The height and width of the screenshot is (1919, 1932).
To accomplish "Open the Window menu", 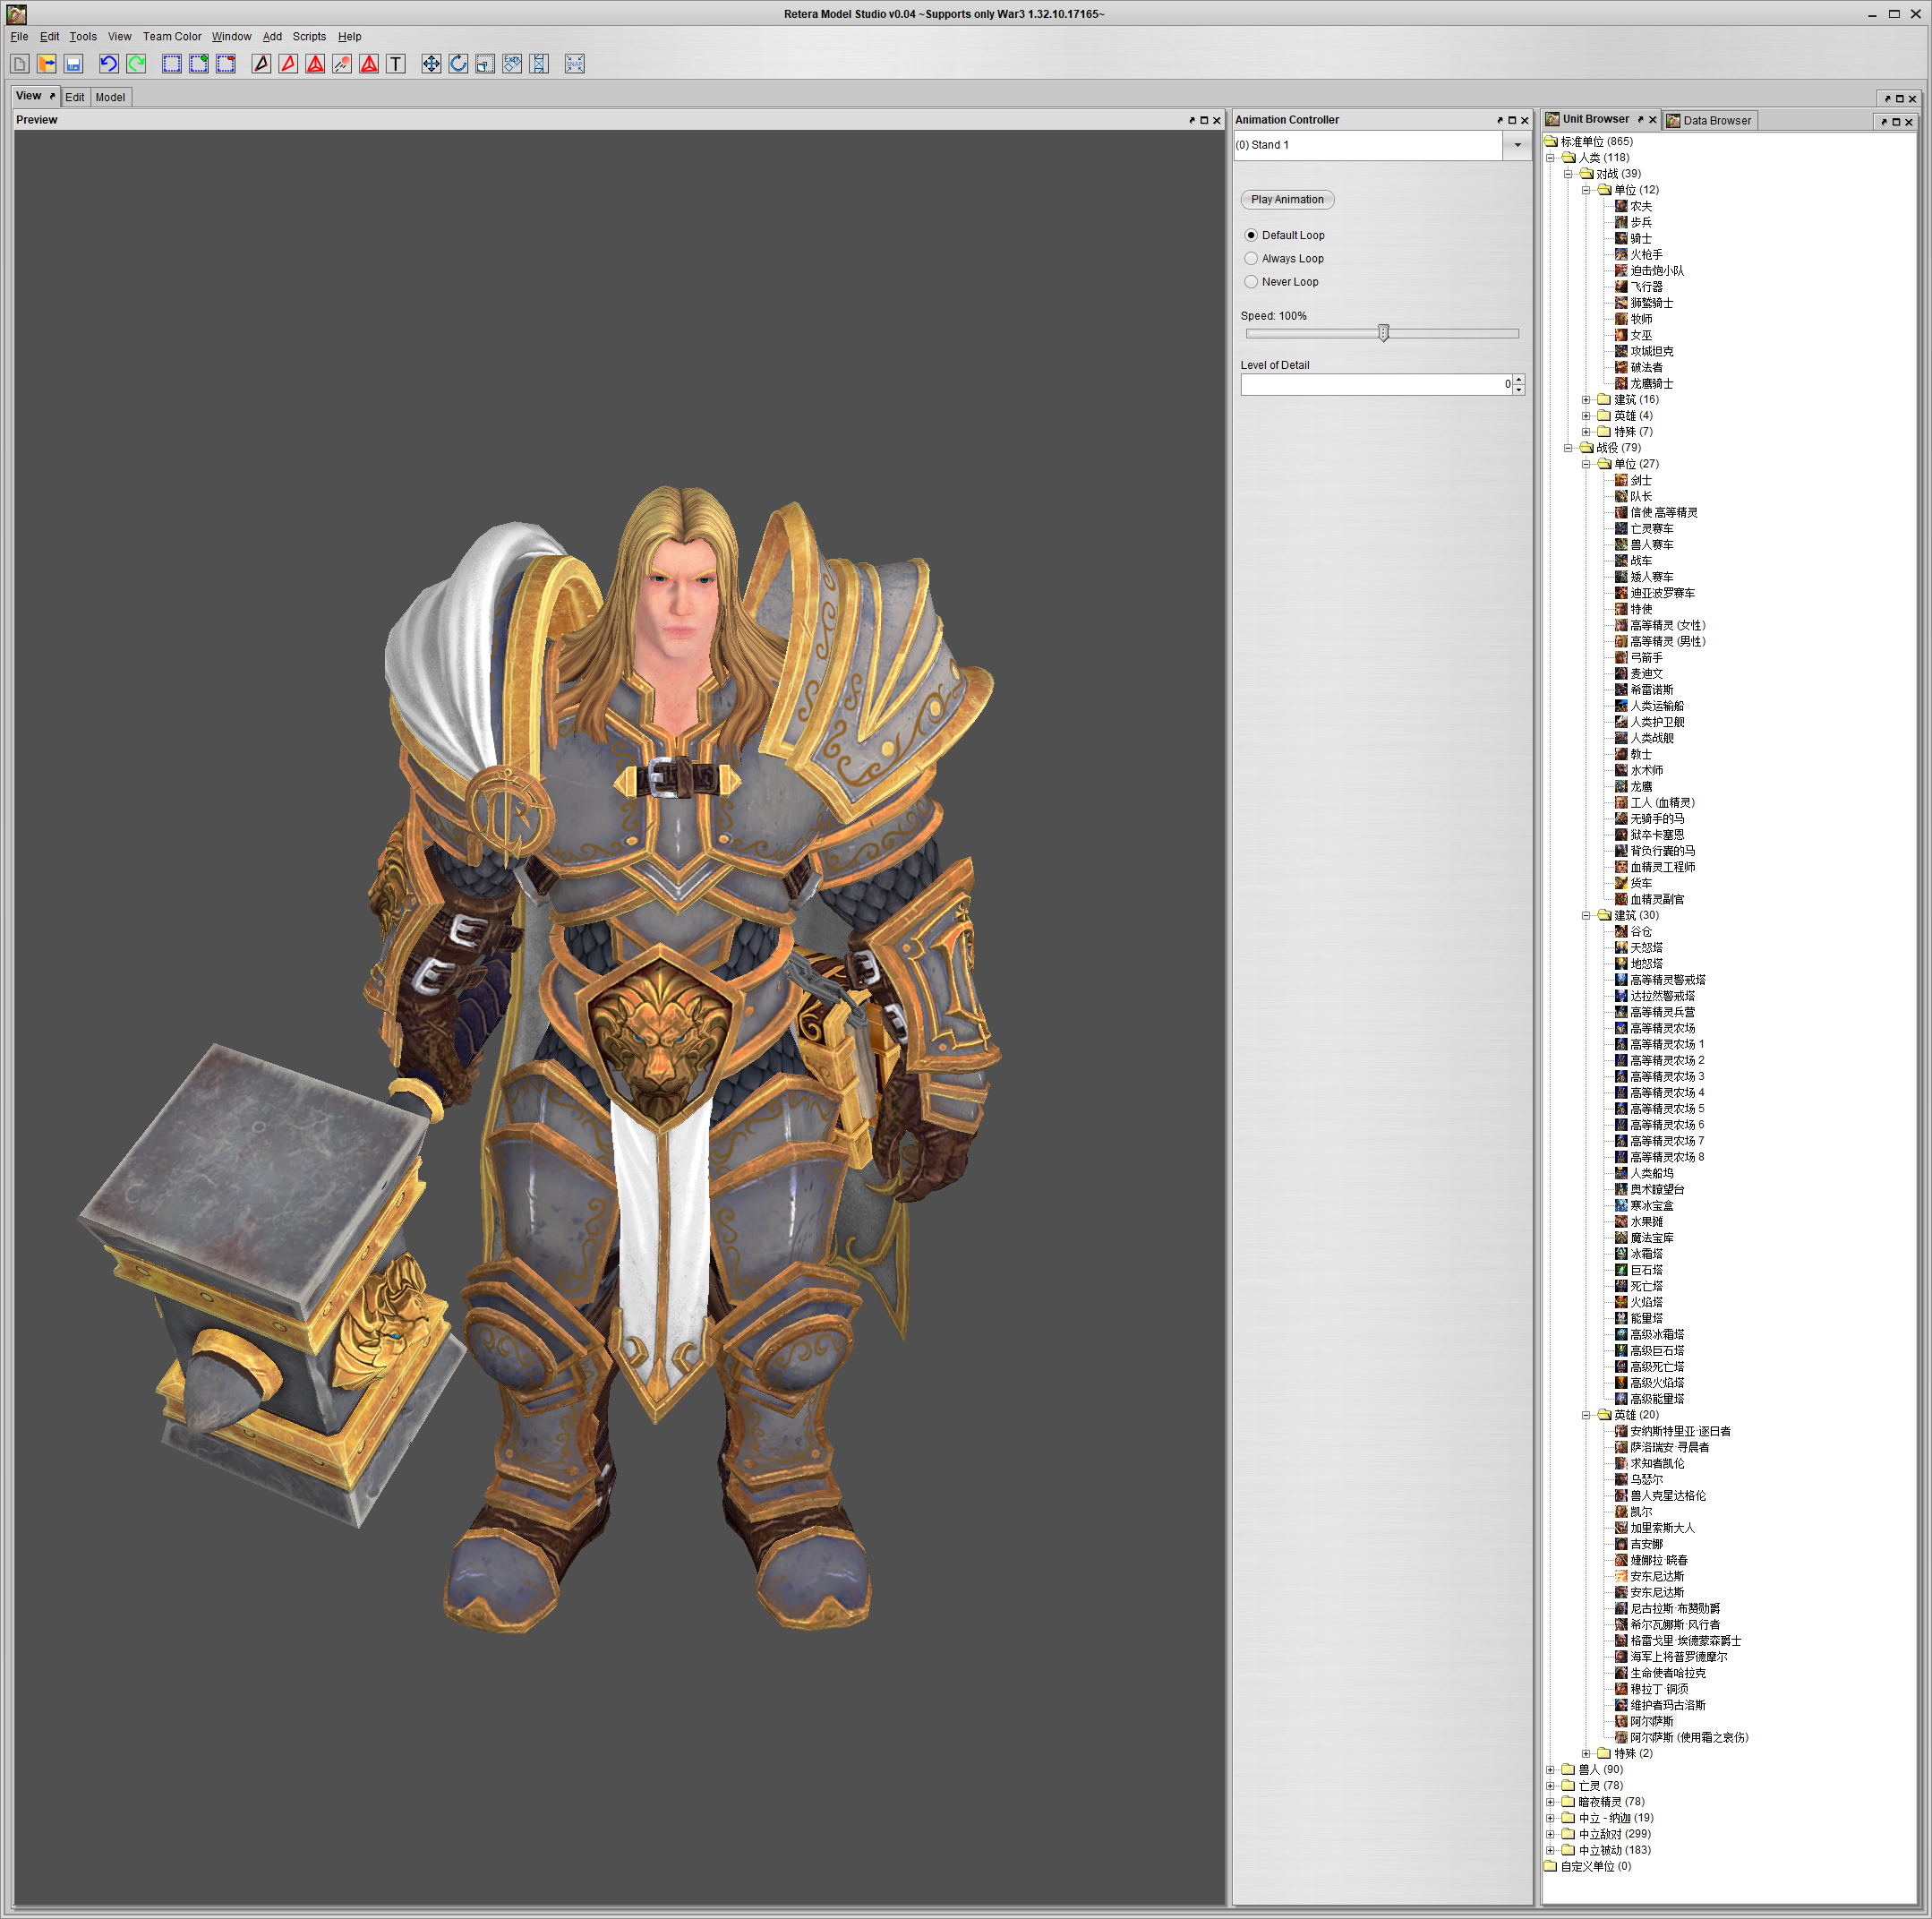I will [231, 37].
